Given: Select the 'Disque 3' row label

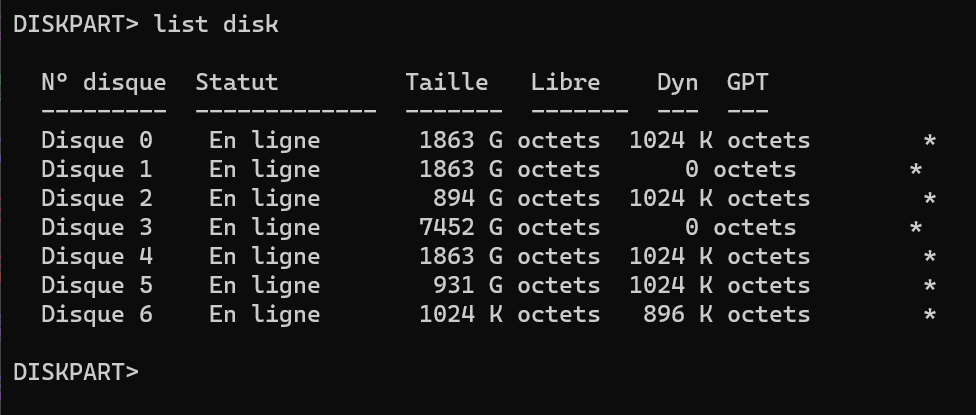Looking at the screenshot, I should tap(97, 227).
